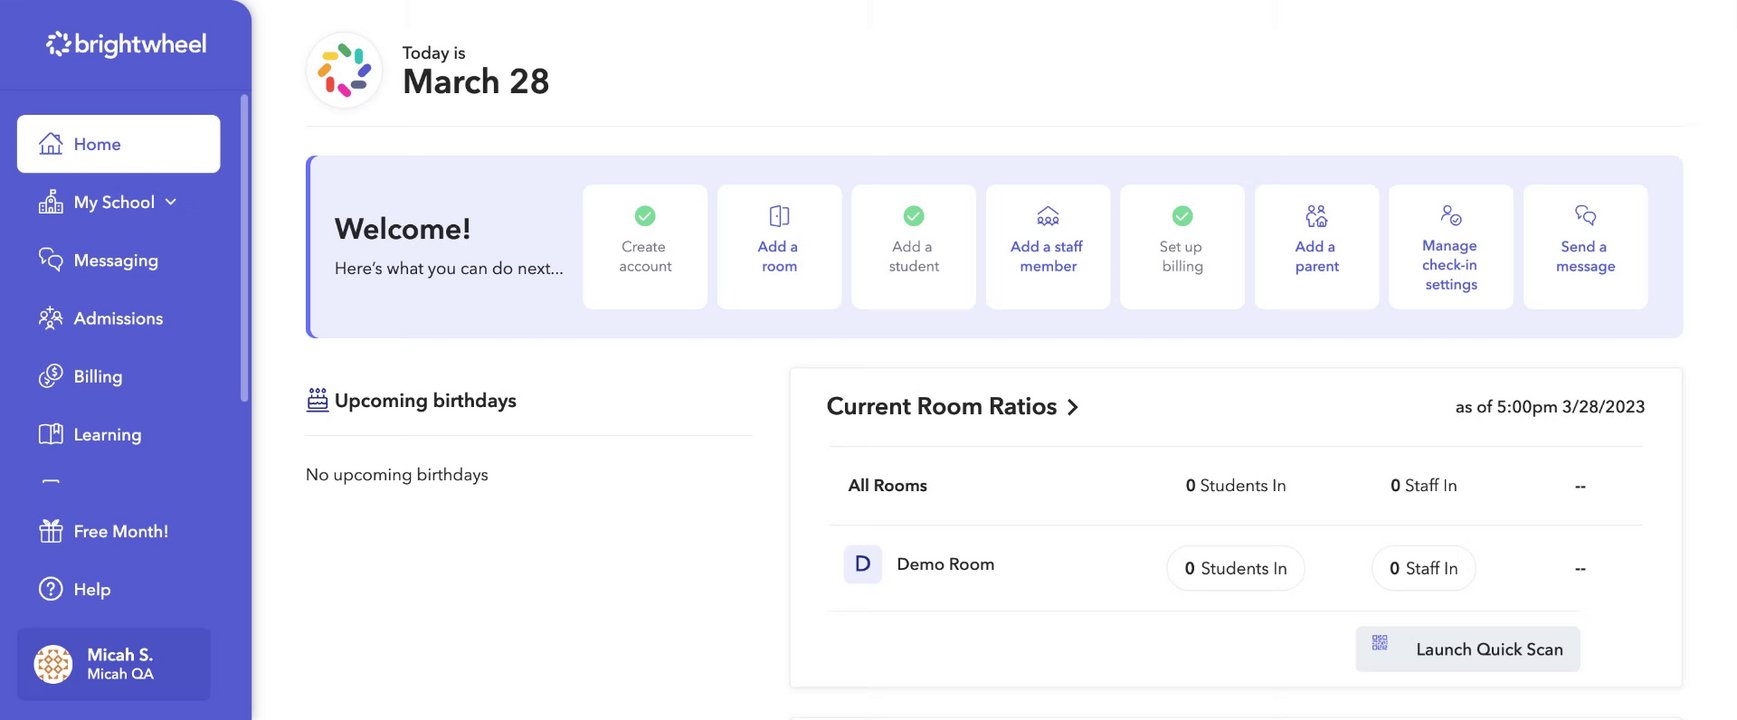
Task: Open the Billing sidebar section
Action: click(97, 376)
